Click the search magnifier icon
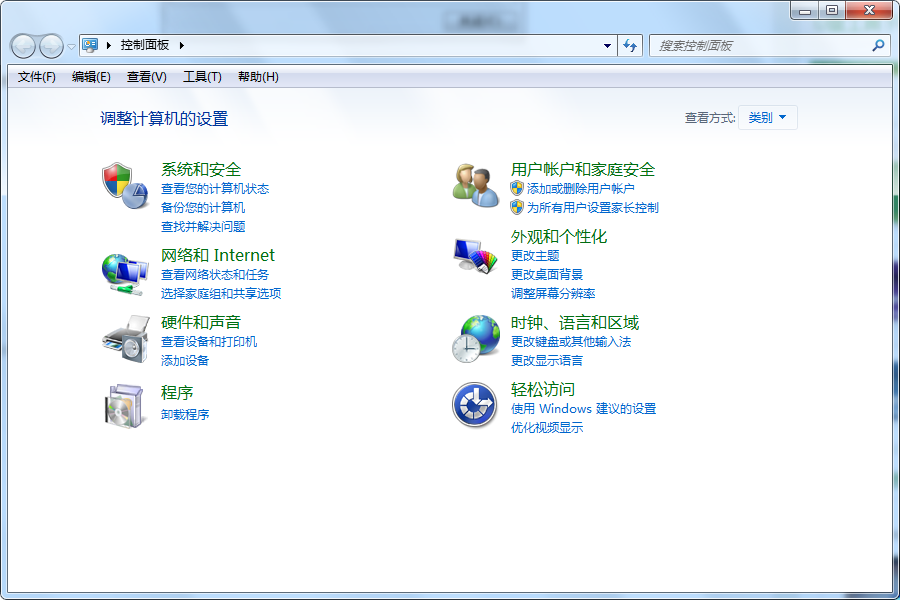 point(878,45)
